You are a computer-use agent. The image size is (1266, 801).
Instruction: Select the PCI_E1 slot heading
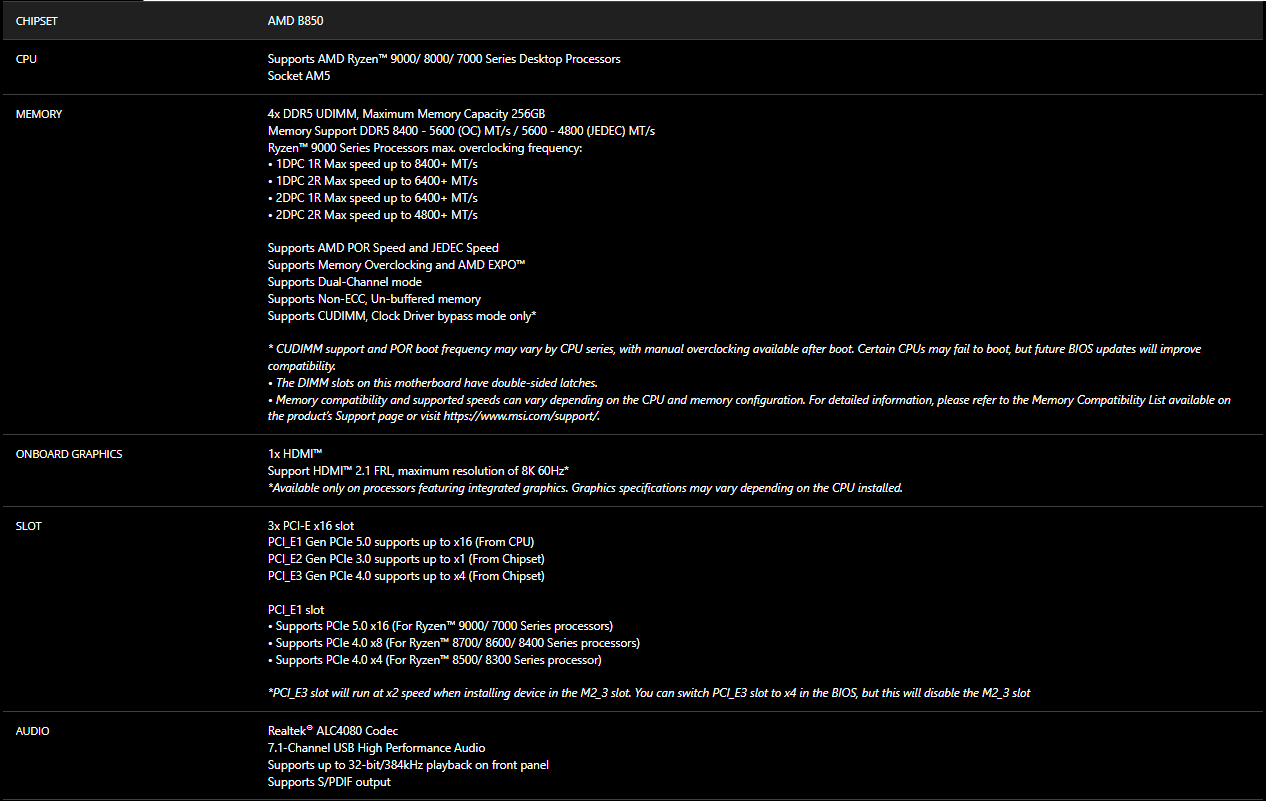tap(296, 610)
